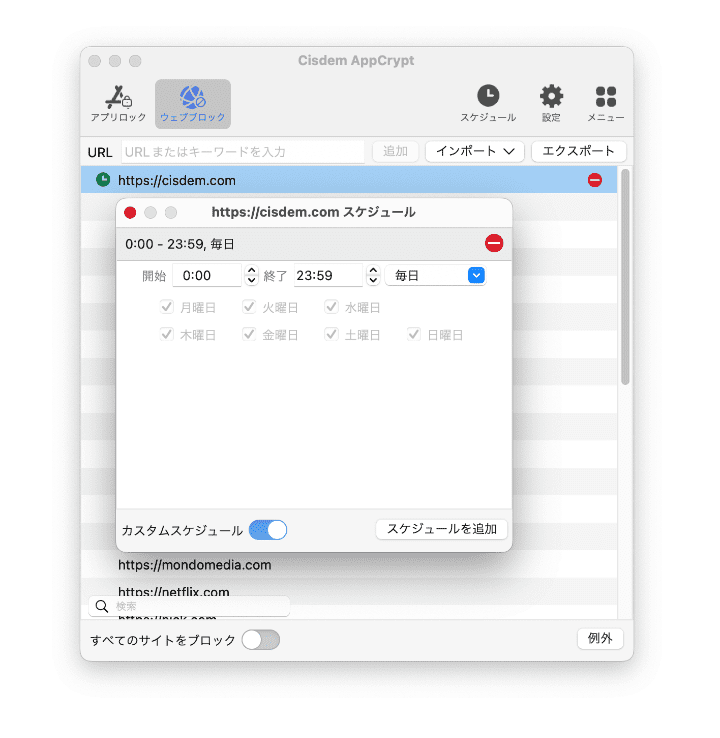Viewport: 720px width, 738px height.
Task: Click the 終了 time field 23:59
Action: coord(328,275)
